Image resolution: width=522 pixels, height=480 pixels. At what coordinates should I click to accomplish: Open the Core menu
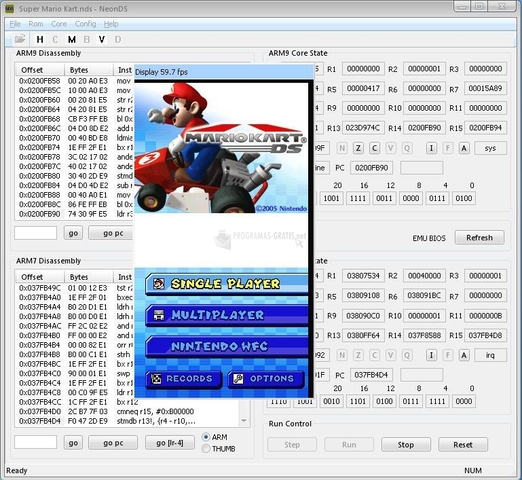pos(59,24)
